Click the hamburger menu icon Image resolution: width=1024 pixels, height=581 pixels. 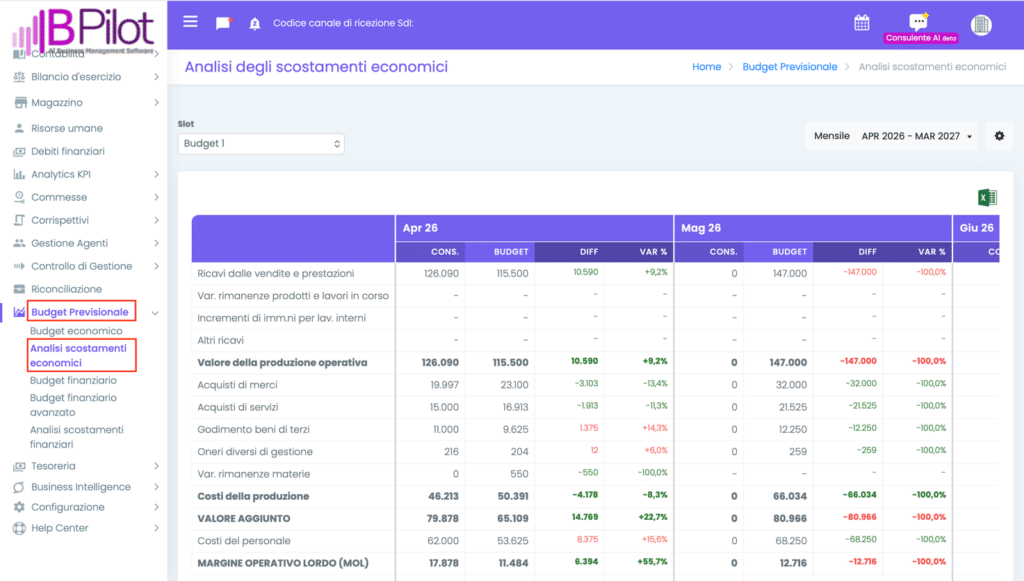point(191,22)
